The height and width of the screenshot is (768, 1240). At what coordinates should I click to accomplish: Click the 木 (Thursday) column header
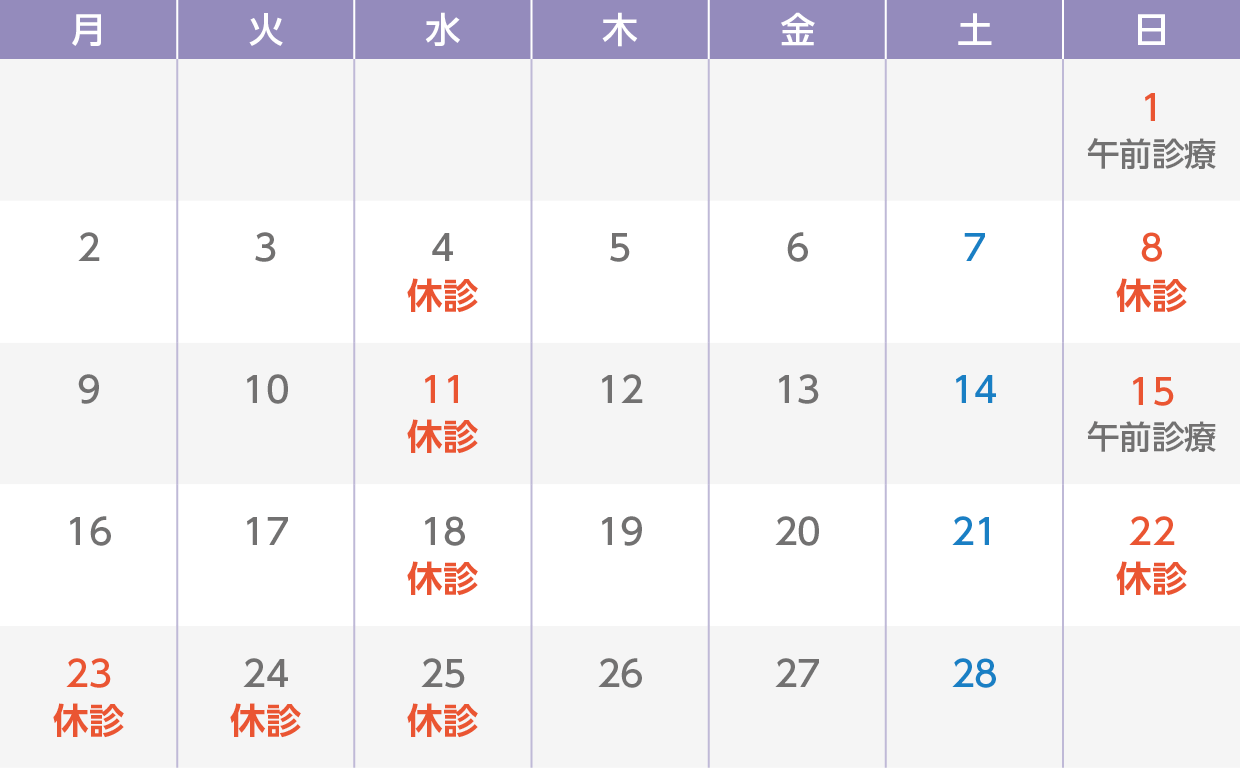[620, 30]
